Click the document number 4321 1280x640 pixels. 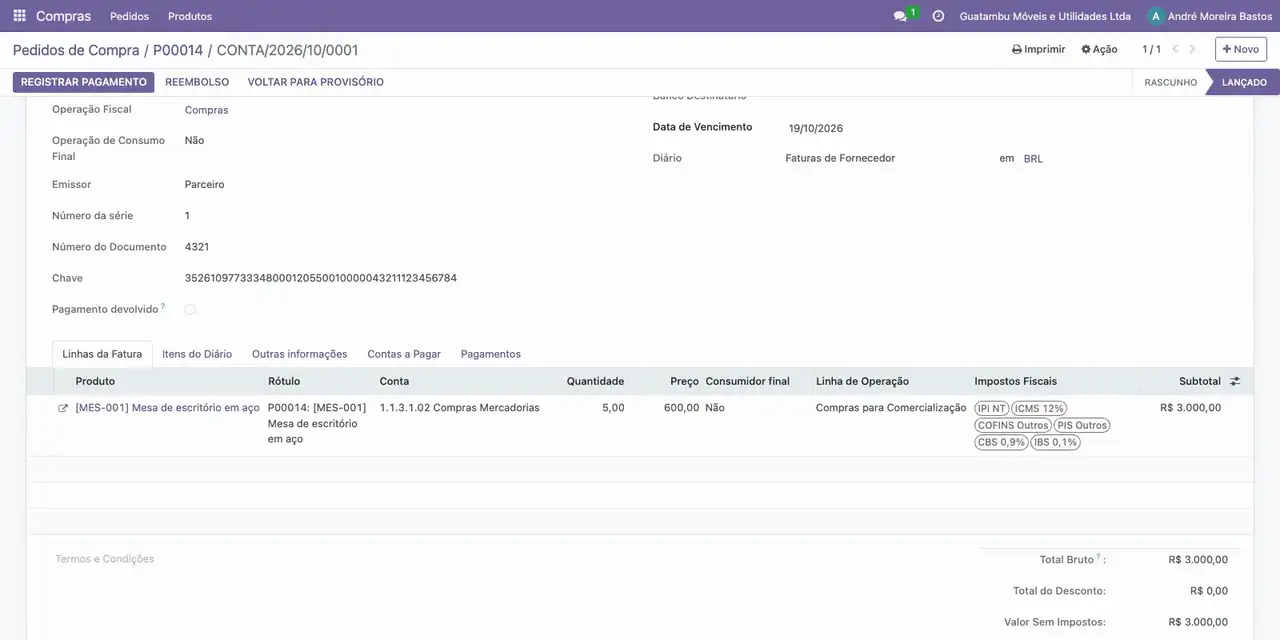click(197, 247)
